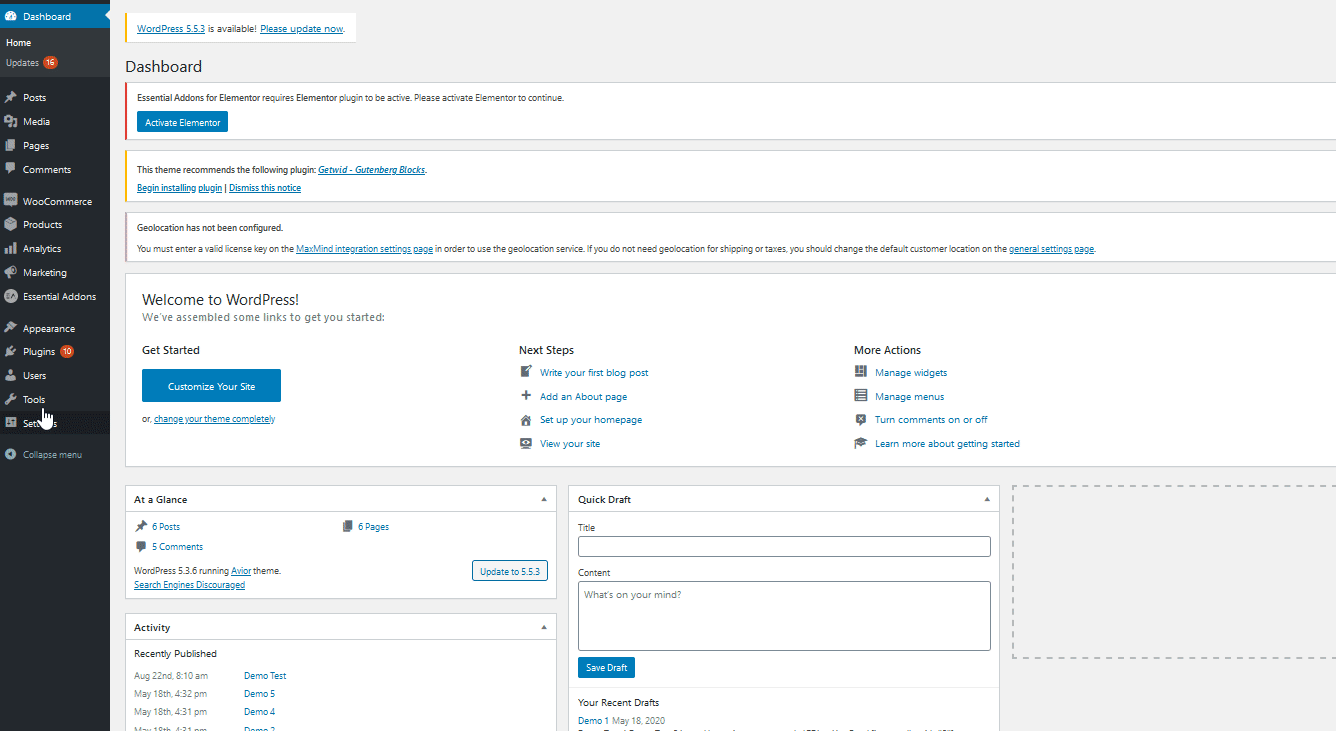Screen dimensions: 1336x731
Task: Click the Posts pushpin icon in sidebar
Action: (10, 98)
